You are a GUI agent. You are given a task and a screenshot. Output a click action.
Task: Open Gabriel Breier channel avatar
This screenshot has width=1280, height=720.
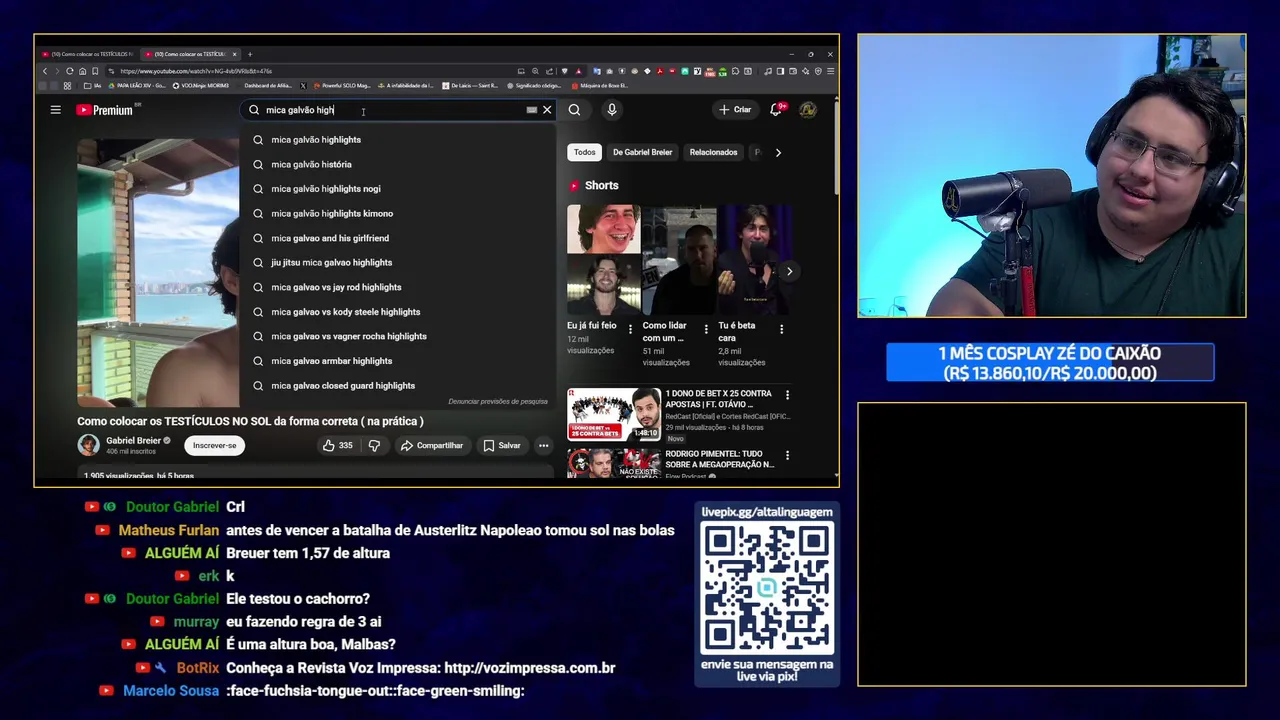tap(89, 445)
